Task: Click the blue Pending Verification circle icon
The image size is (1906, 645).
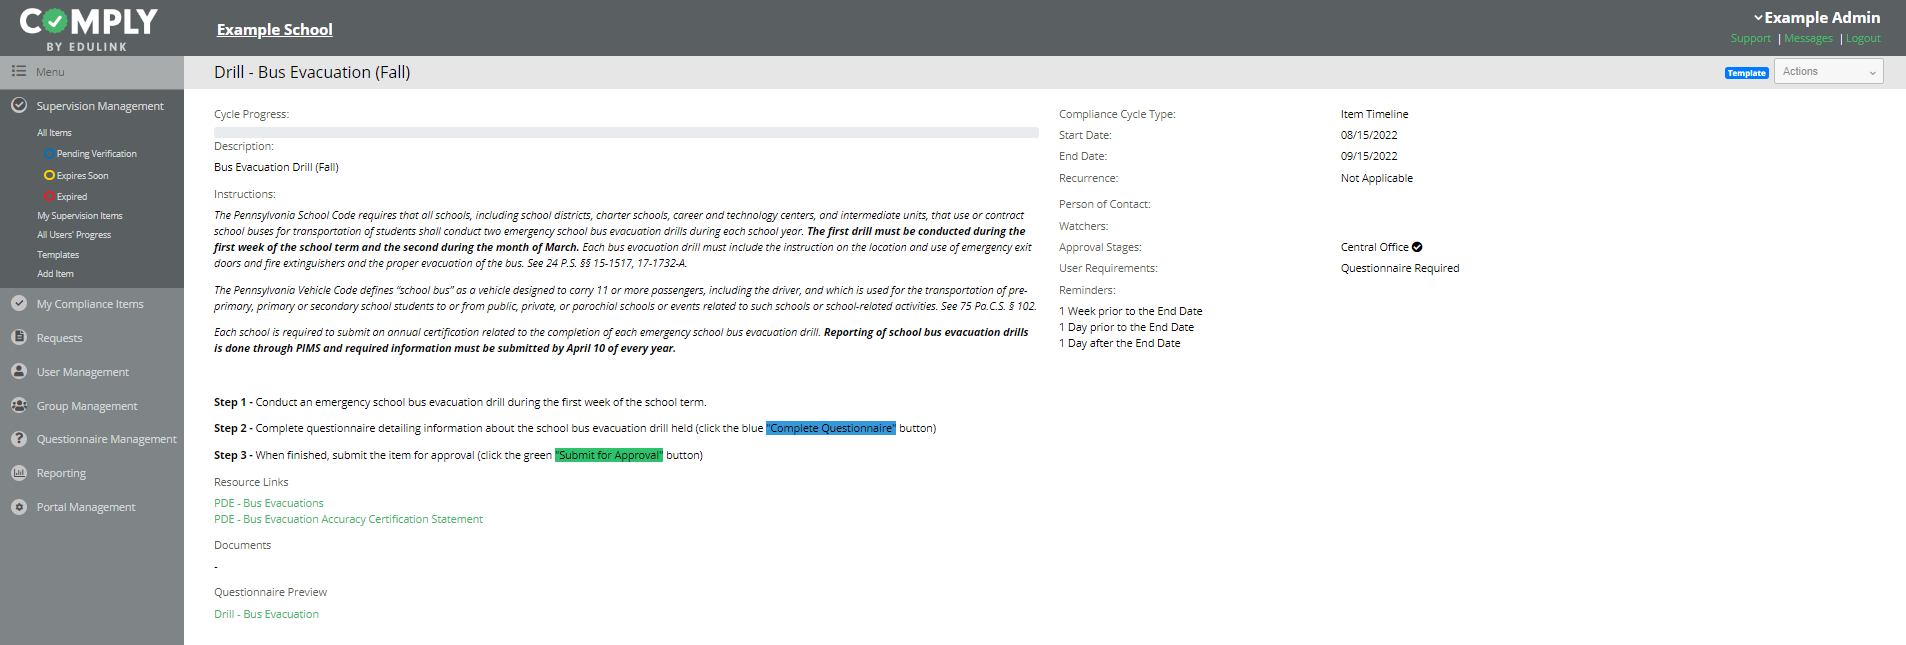Action: (x=49, y=154)
